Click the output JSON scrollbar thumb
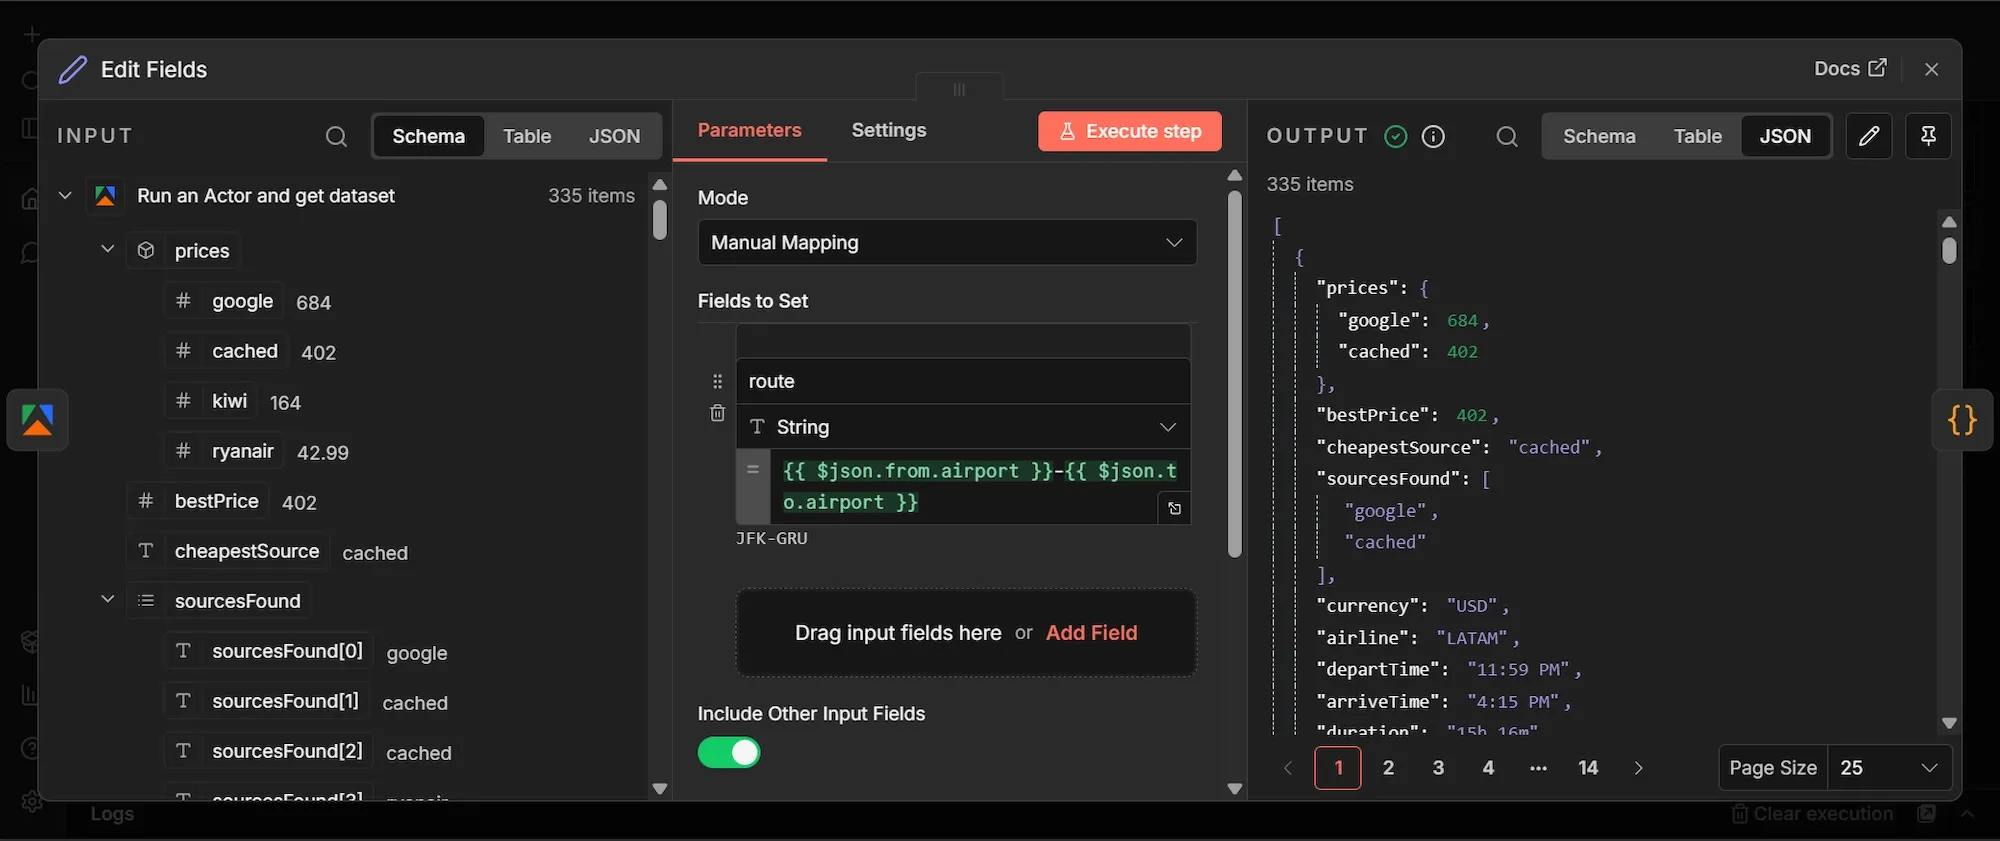This screenshot has width=2000, height=841. 1948,249
